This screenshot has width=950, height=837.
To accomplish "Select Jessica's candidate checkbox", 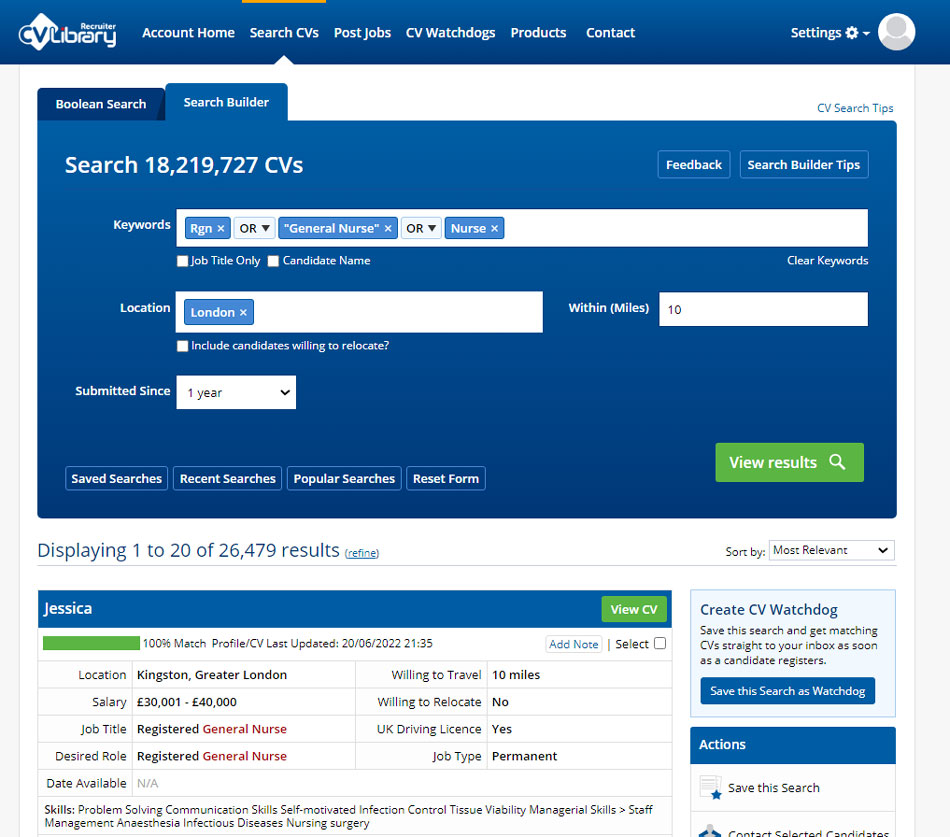I will click(x=660, y=644).
